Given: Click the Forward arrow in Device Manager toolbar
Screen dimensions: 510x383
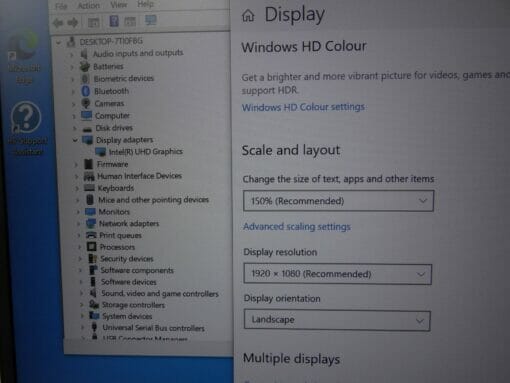Looking at the screenshot, I should tap(72, 23).
